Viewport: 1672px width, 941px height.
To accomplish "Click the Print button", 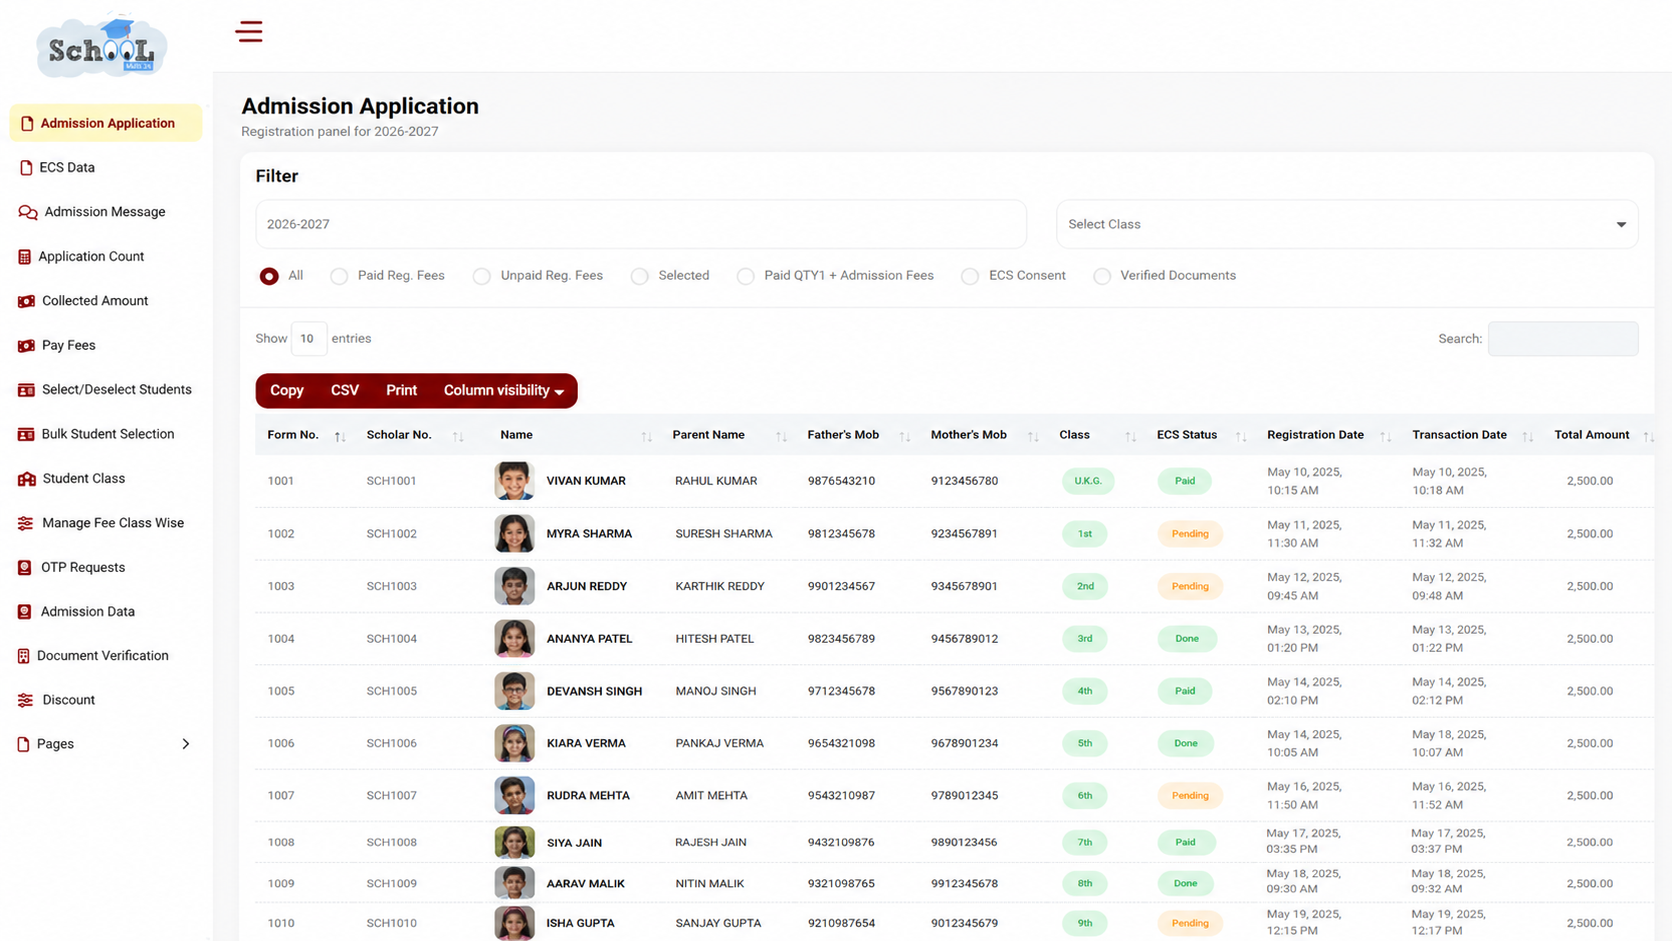I will coord(401,391).
